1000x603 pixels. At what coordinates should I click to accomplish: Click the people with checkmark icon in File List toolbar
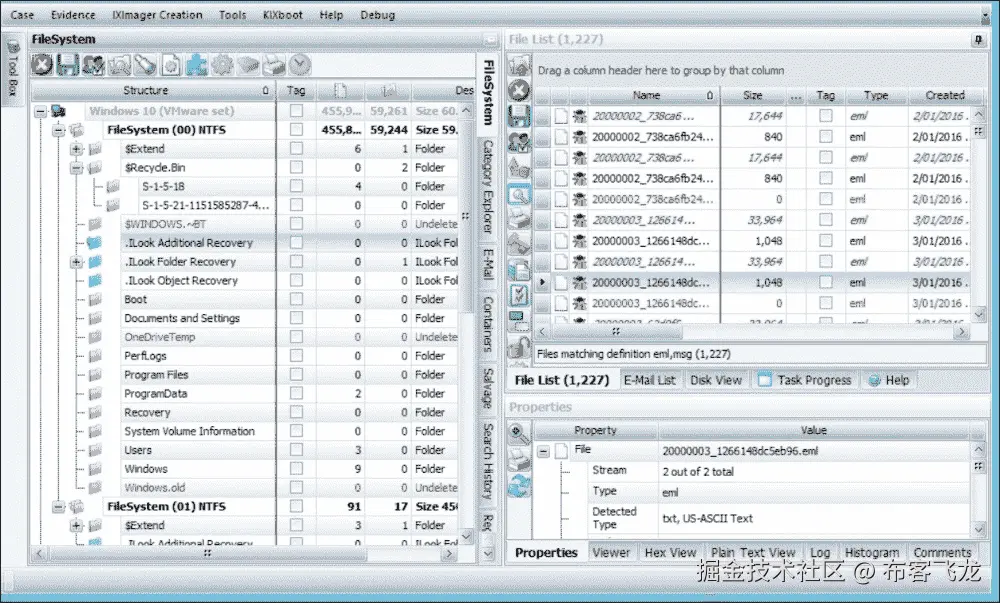tap(519, 143)
